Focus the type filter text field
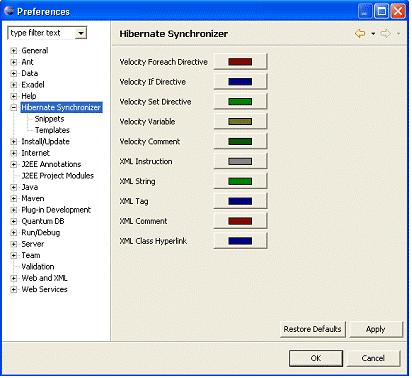 click(x=42, y=33)
